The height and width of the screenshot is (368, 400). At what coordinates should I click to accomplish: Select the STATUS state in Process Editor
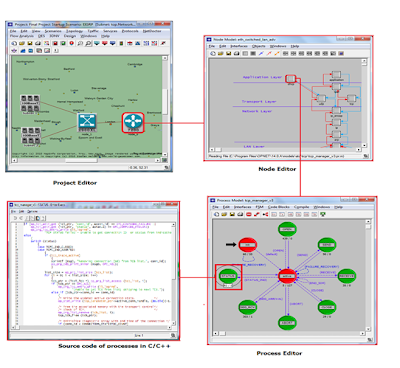(x=228, y=276)
